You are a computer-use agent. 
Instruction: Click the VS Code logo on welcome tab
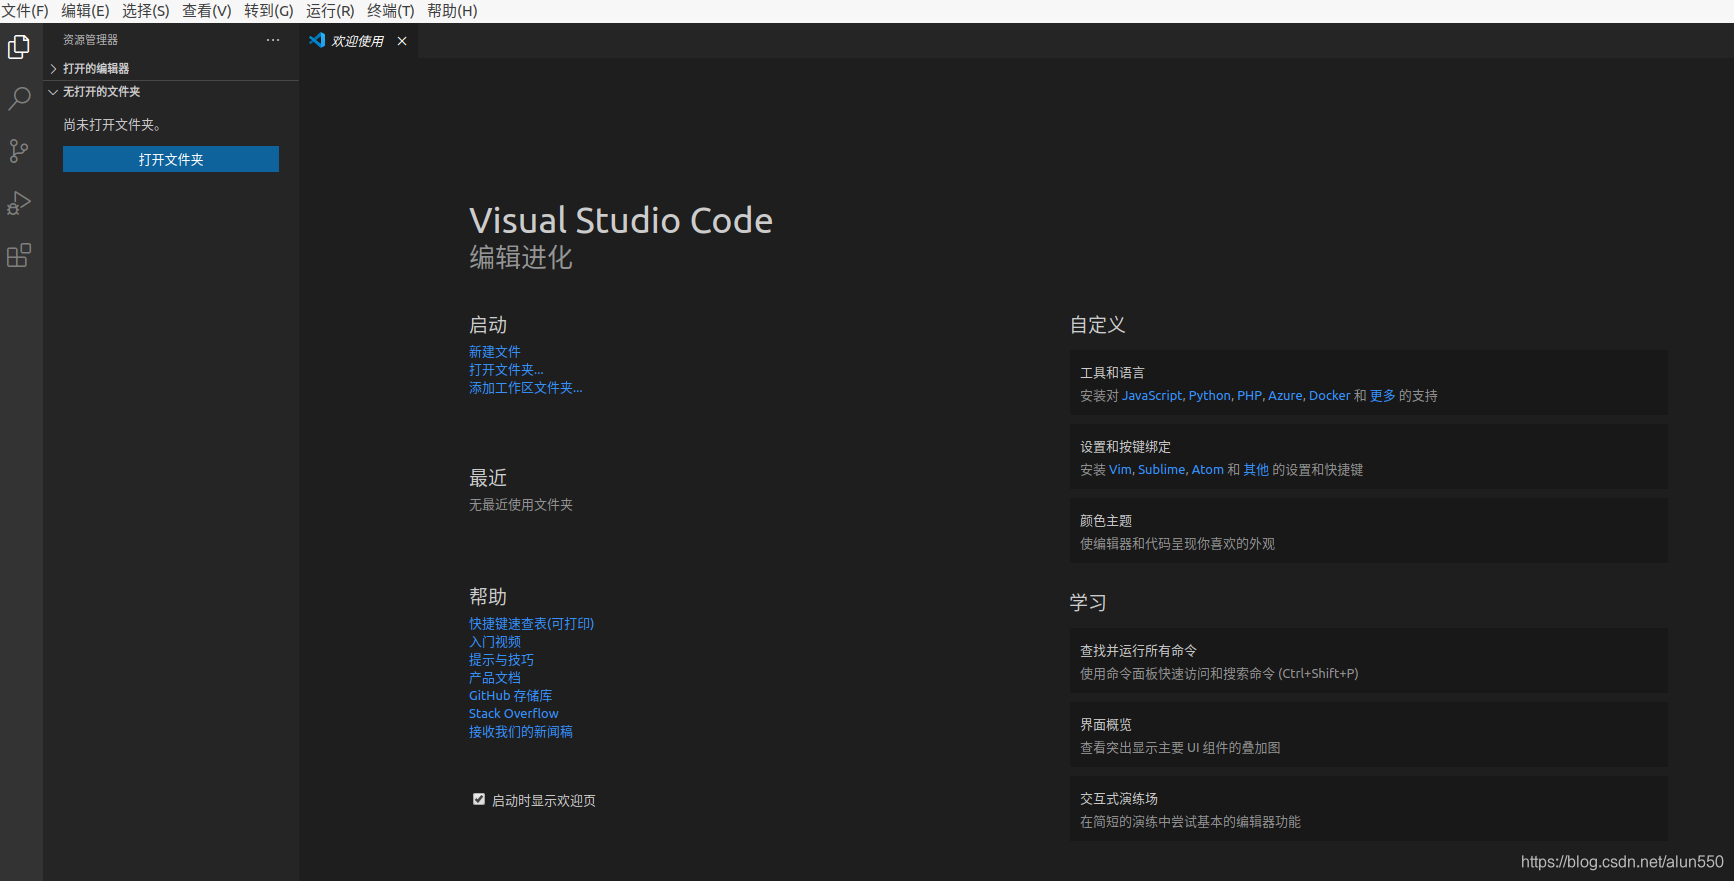[317, 40]
